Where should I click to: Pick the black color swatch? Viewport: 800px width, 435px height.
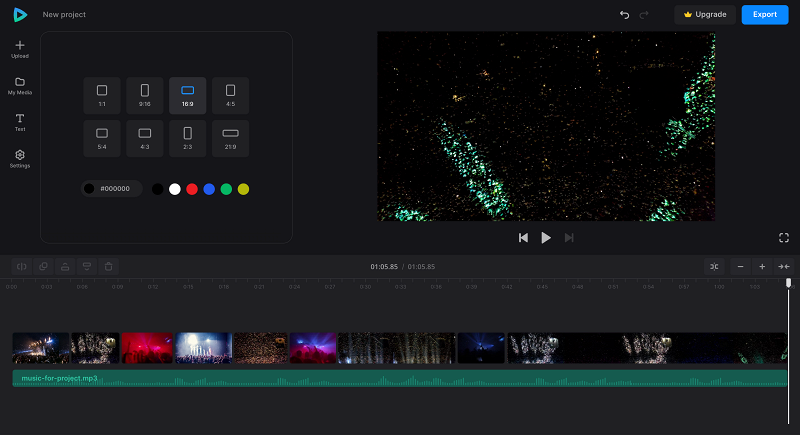158,189
